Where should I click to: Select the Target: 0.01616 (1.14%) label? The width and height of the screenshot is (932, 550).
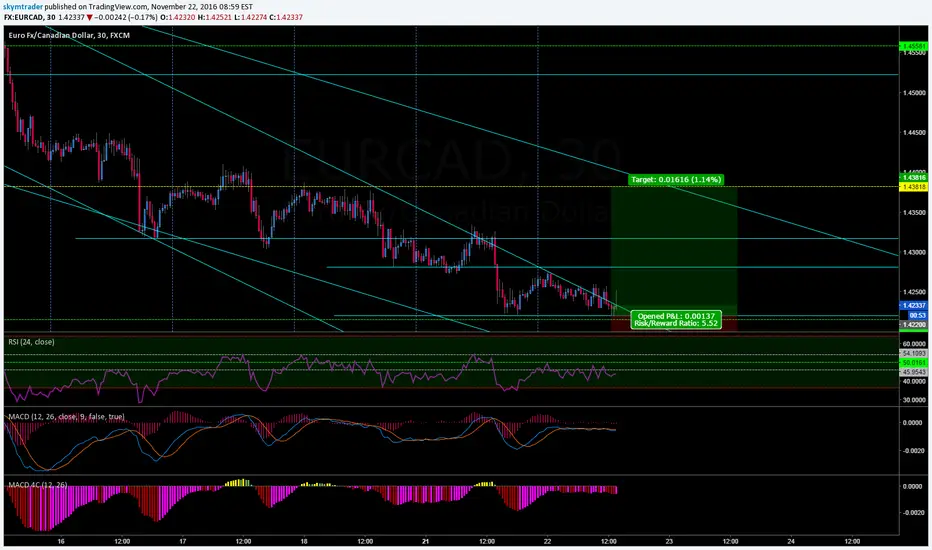pyautogui.click(x=676, y=179)
